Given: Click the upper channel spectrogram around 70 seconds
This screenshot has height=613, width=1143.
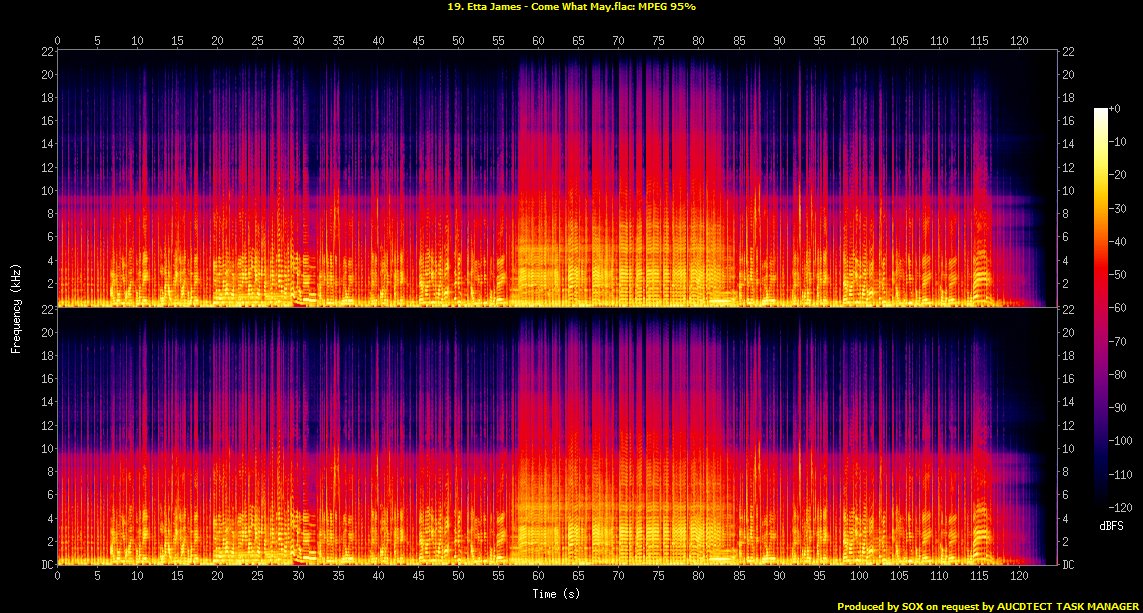Looking at the screenshot, I should click(x=618, y=180).
